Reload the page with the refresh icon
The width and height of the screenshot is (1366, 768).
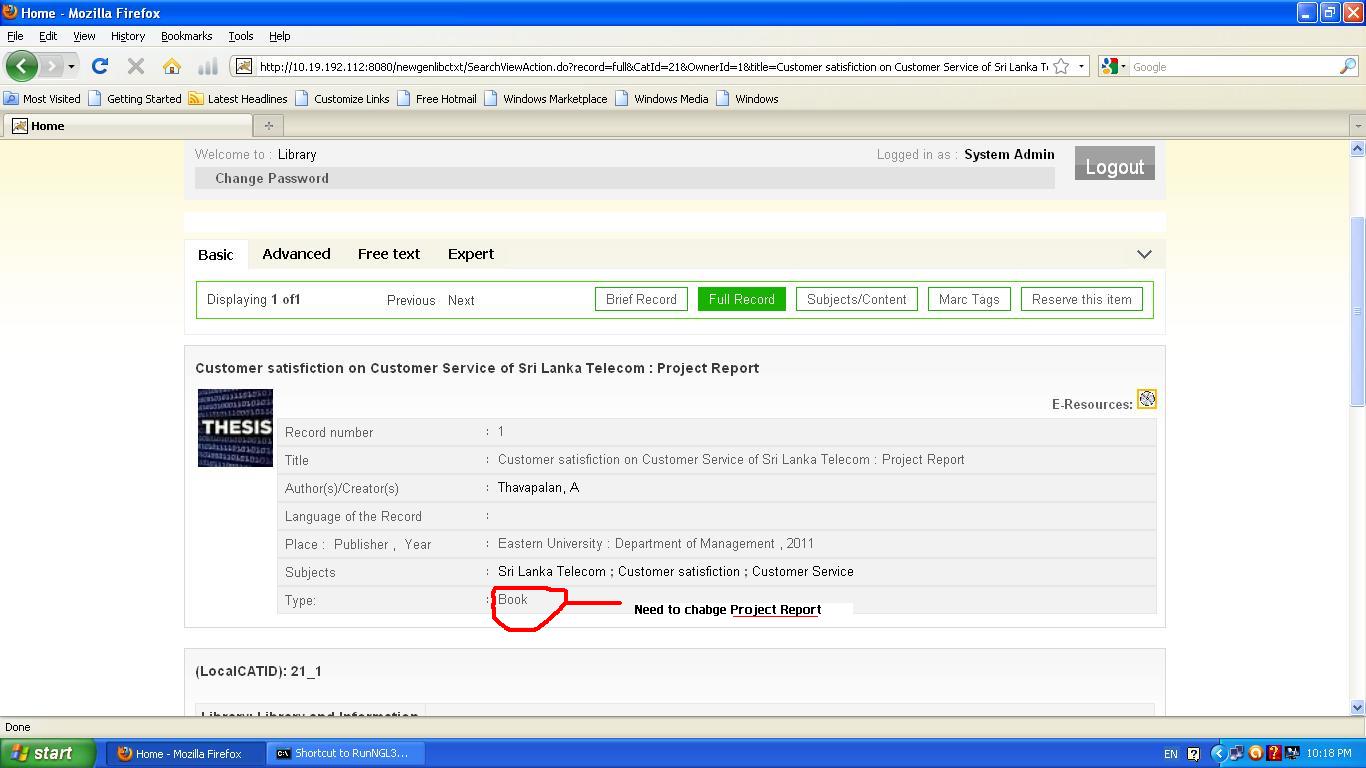[x=99, y=67]
